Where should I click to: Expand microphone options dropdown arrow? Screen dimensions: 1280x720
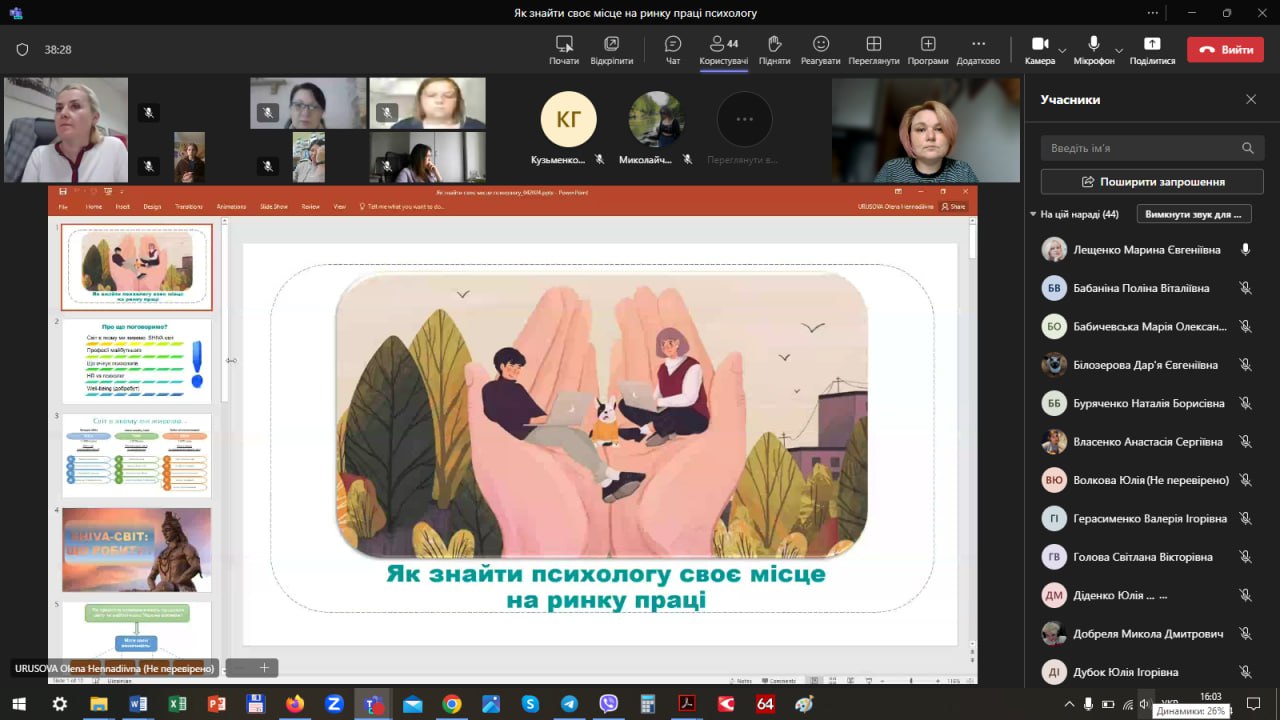pos(1118,50)
